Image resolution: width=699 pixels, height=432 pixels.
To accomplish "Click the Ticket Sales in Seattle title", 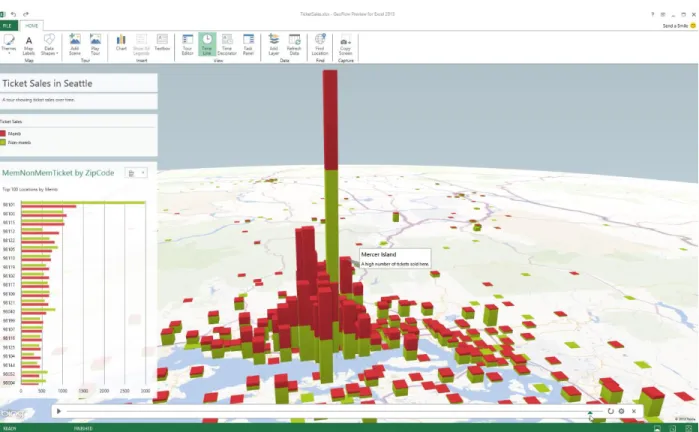I will (x=47, y=83).
